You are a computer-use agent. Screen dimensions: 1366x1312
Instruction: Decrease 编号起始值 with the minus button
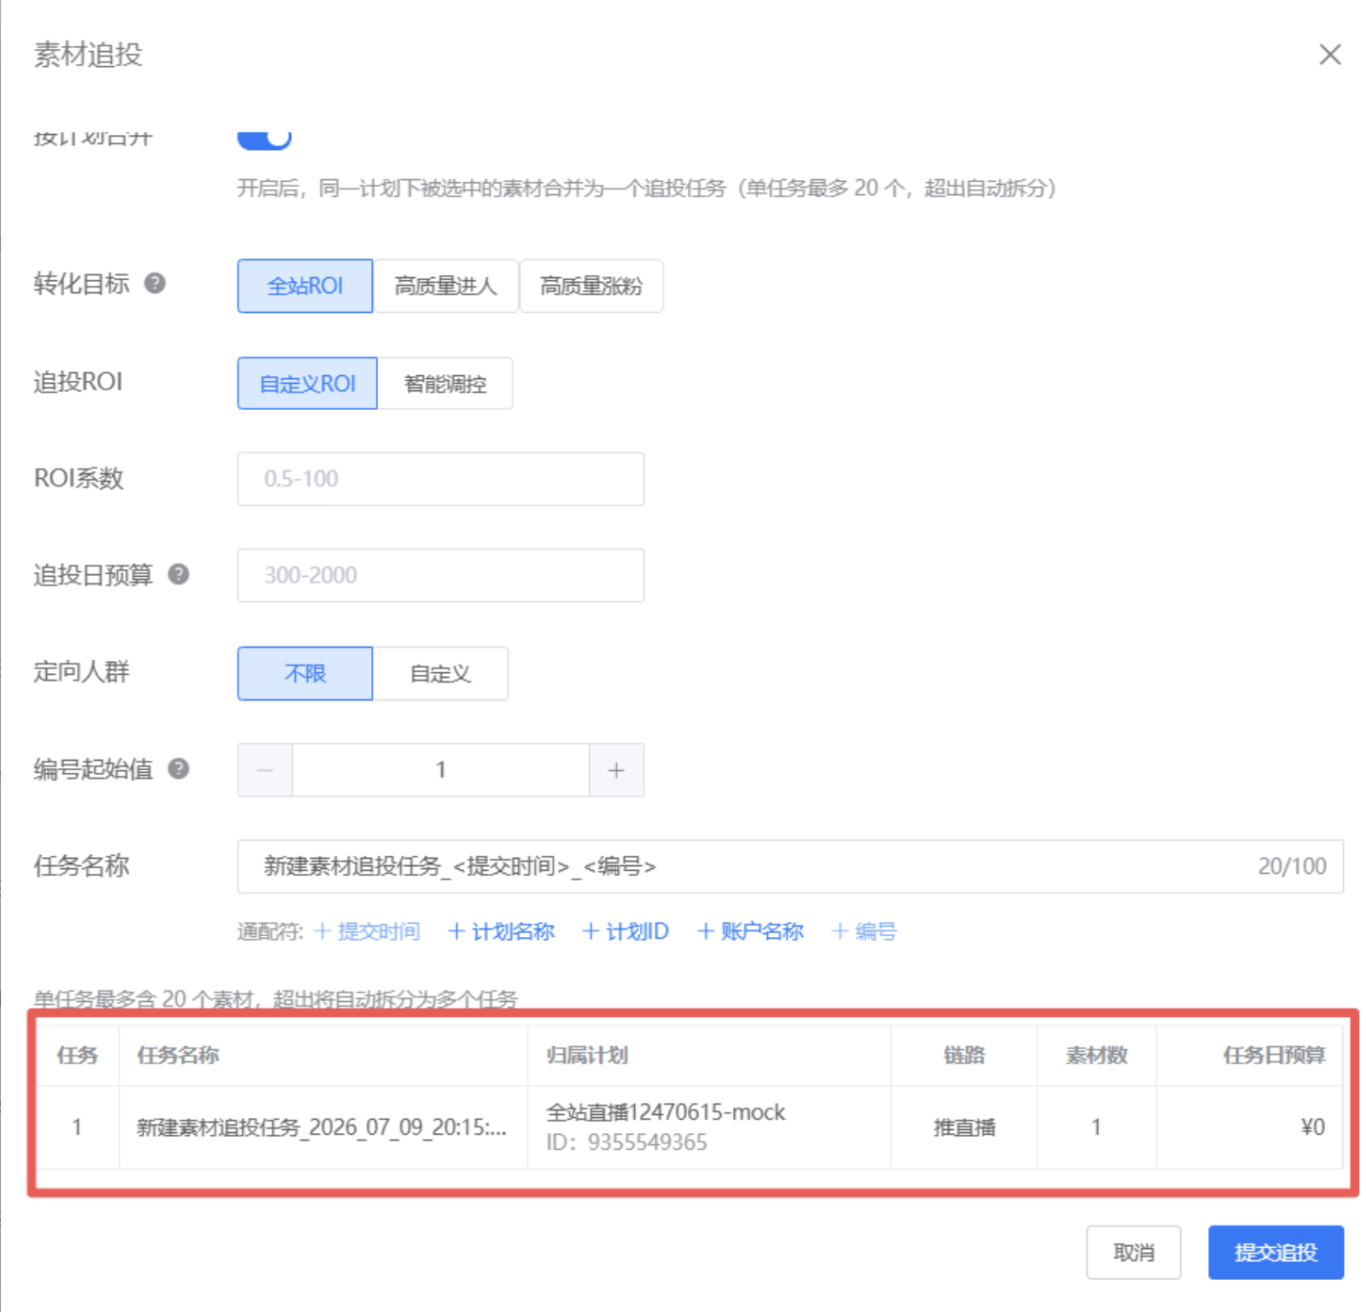click(265, 770)
